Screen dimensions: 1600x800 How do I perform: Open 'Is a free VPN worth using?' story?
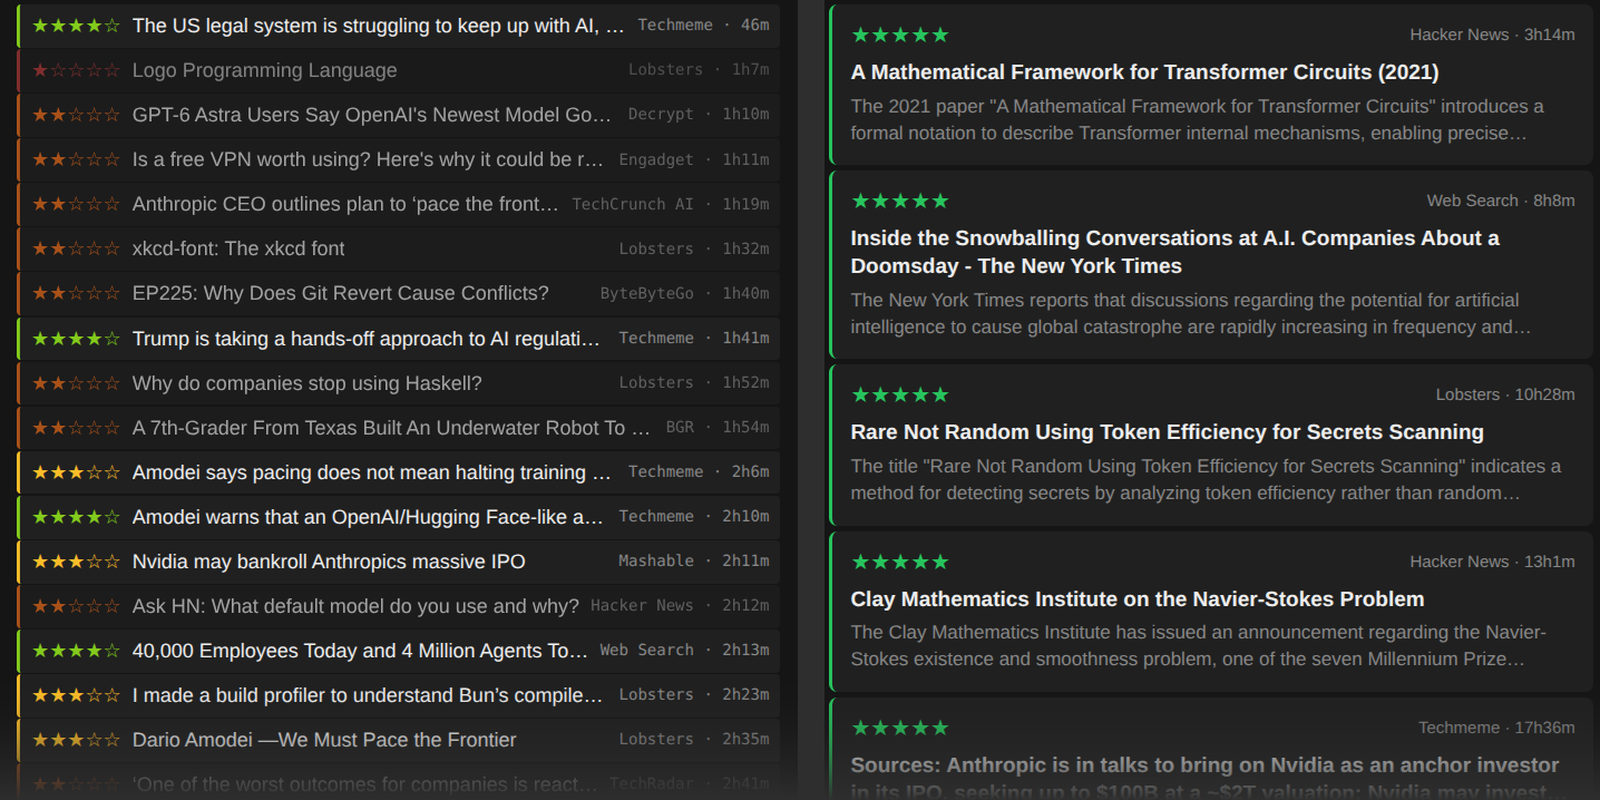368,159
